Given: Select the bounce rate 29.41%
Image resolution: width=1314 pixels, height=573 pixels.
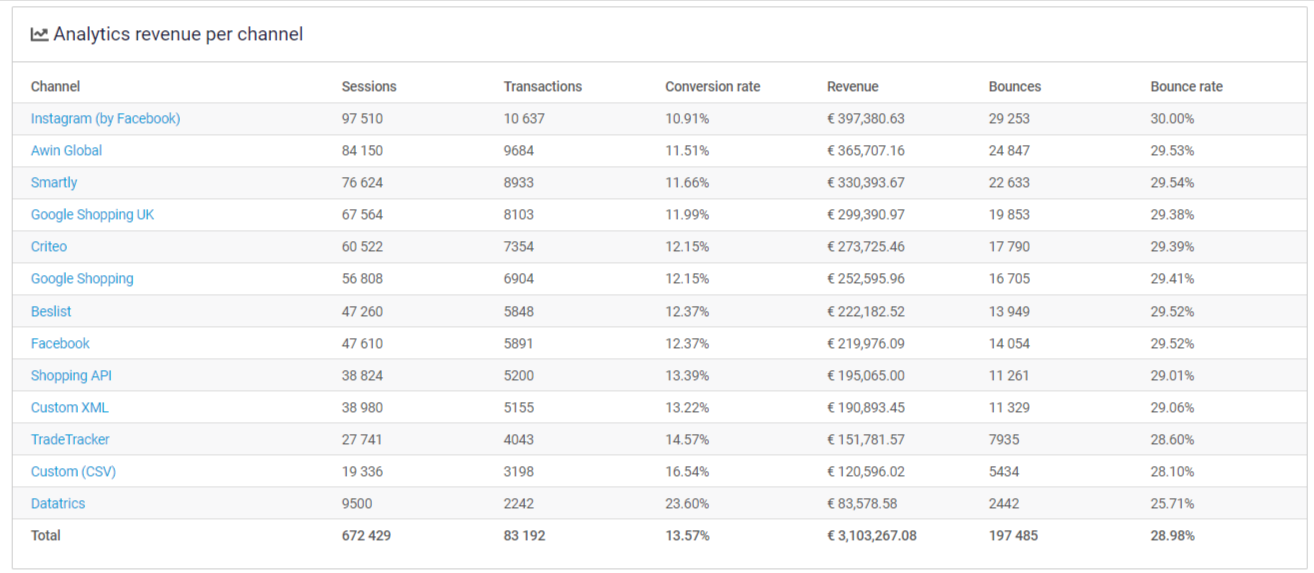Looking at the screenshot, I should [1172, 278].
